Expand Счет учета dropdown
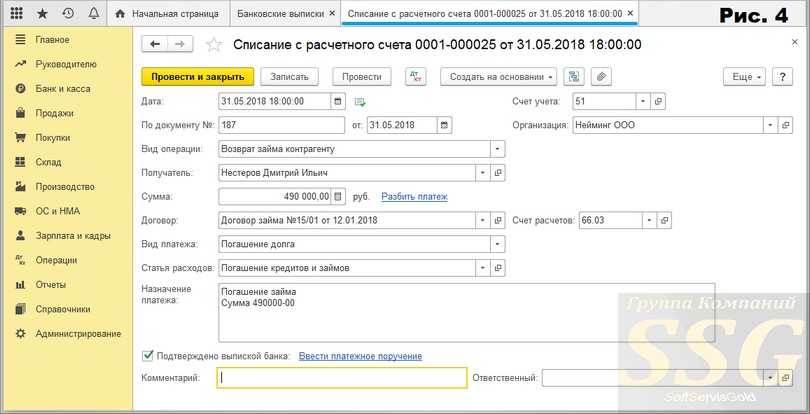810x414 pixels. 644,101
